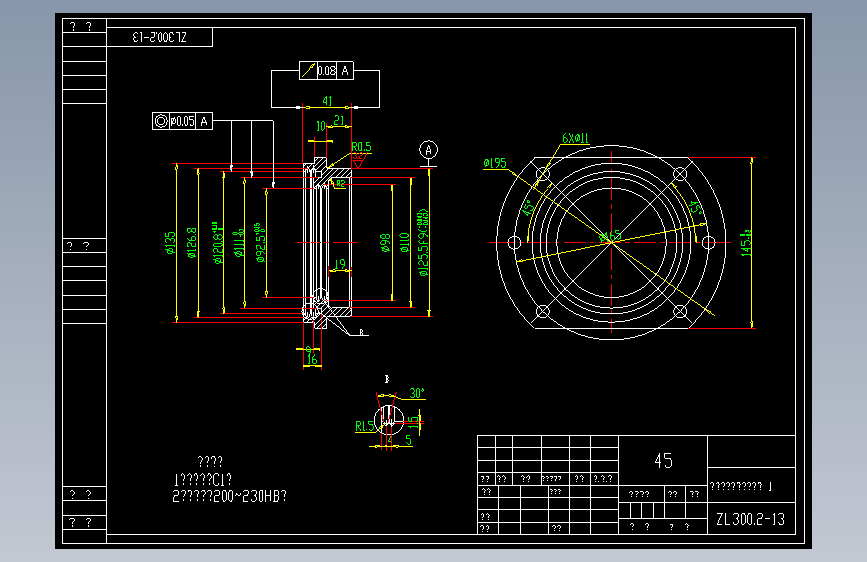
Task: Pick the small R2 radius label
Action: [341, 184]
